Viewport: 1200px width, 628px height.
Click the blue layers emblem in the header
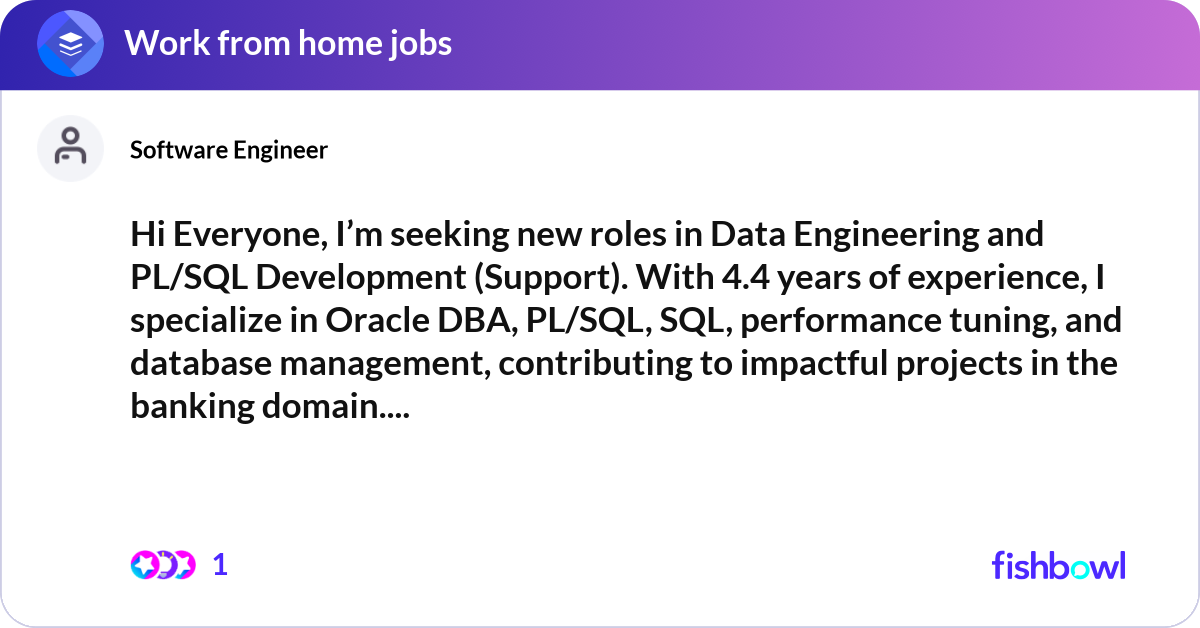coord(70,43)
